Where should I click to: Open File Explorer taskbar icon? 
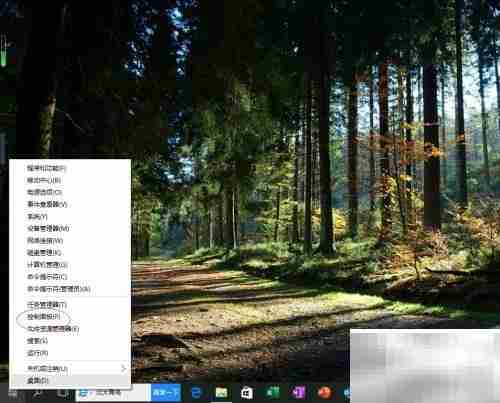221,393
